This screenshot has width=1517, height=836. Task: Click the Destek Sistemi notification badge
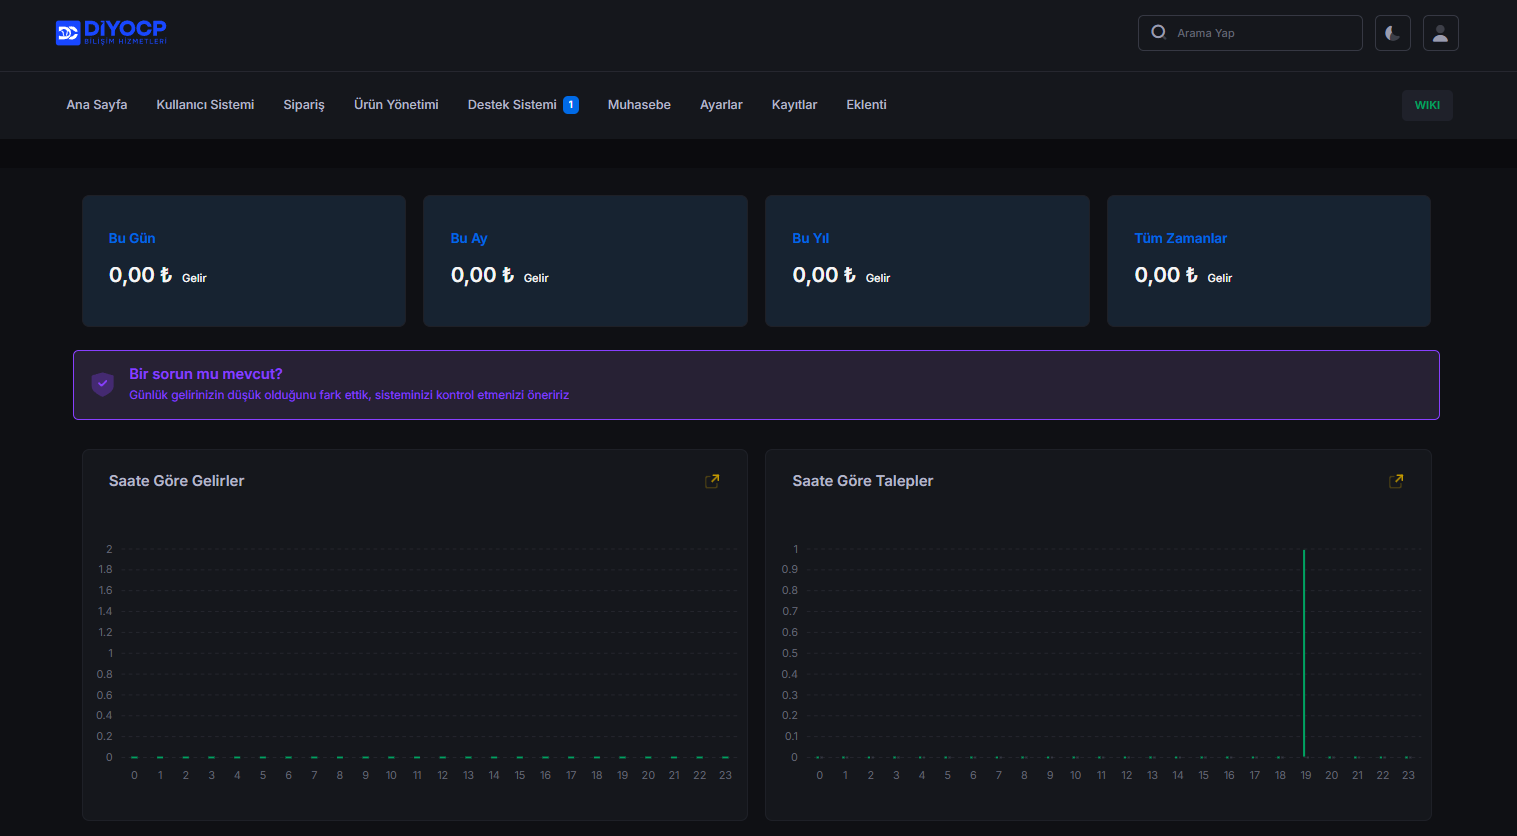point(571,105)
